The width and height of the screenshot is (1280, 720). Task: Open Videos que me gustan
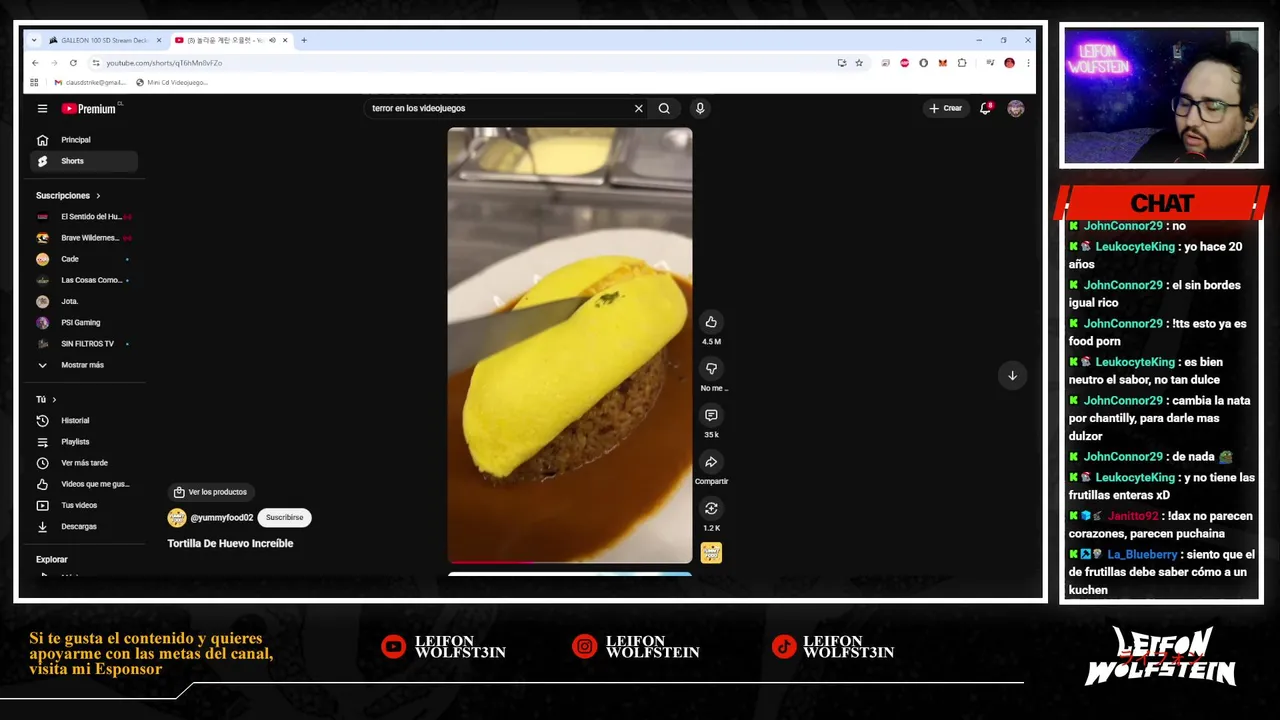click(85, 484)
